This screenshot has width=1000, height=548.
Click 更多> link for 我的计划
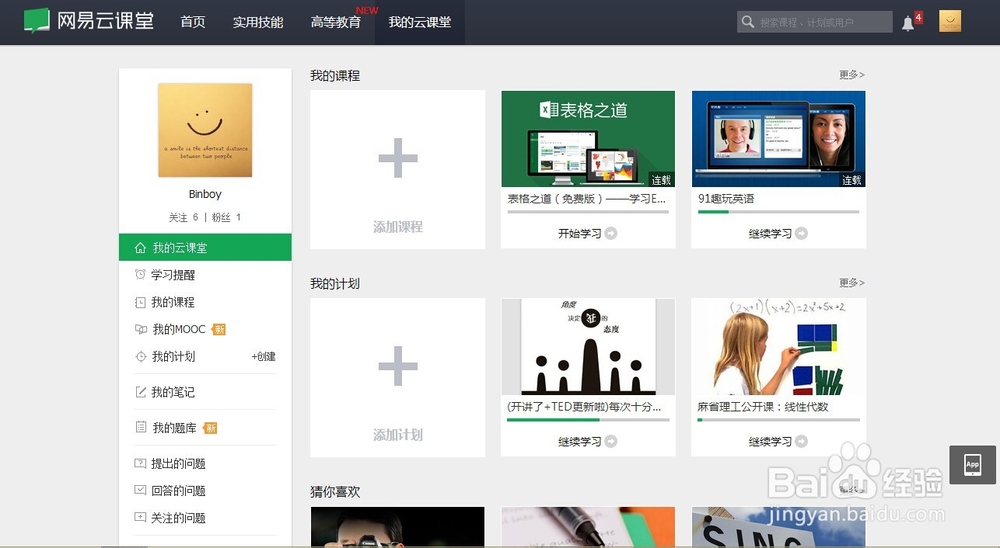[852, 283]
